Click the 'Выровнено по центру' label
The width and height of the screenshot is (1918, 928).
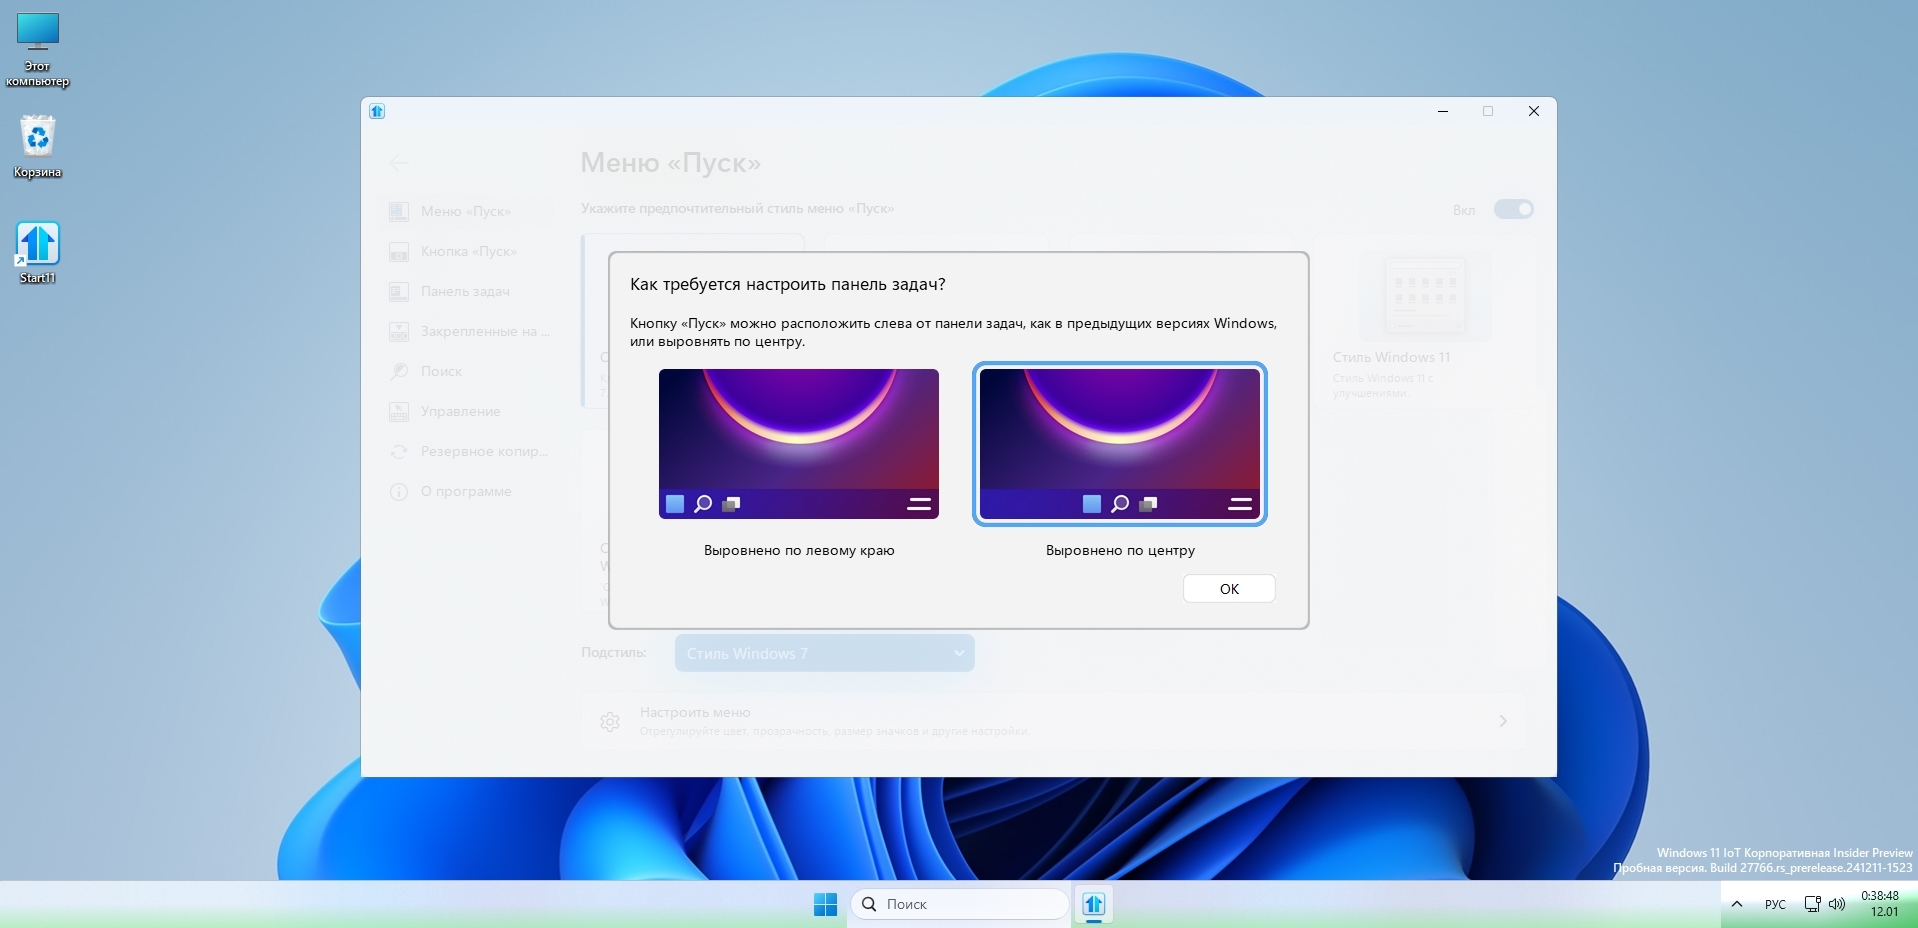pos(1120,550)
